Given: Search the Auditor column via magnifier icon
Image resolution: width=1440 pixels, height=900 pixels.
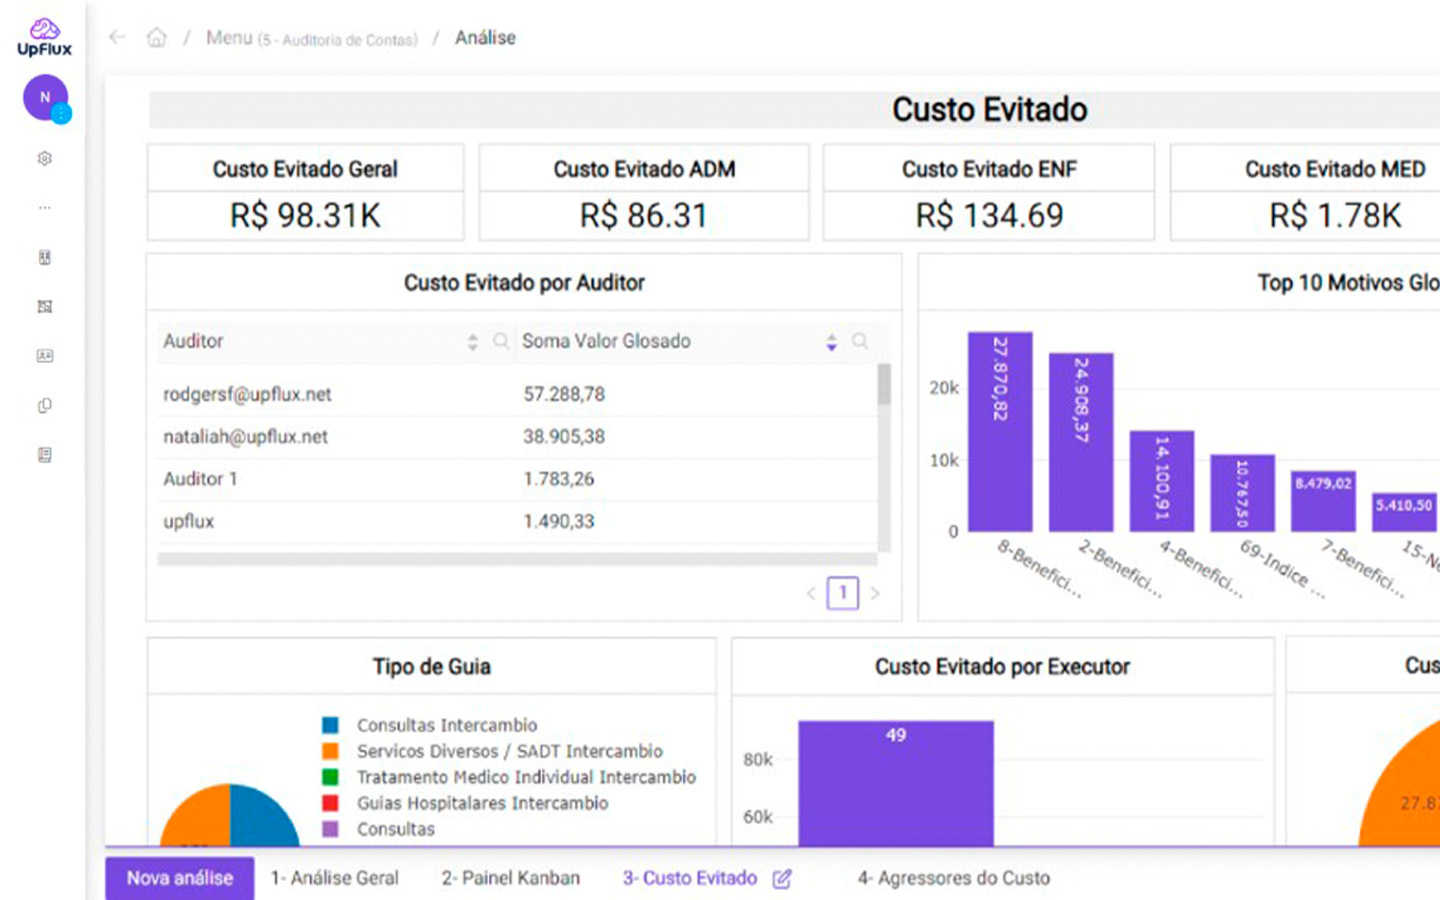Looking at the screenshot, I should click(x=501, y=342).
